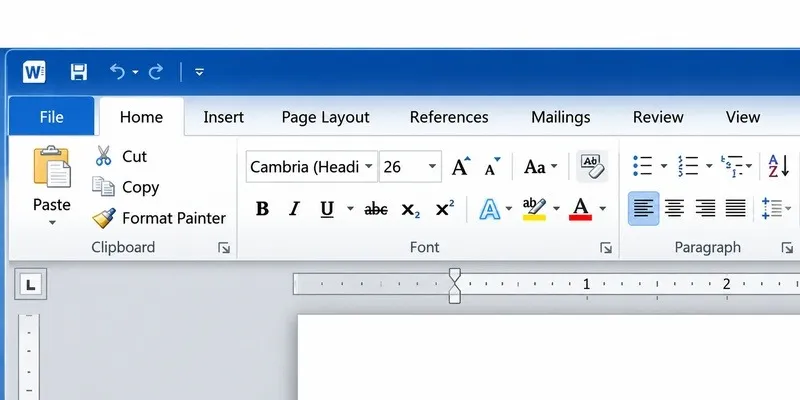The height and width of the screenshot is (400, 800).
Task: Click the Cut button
Action: point(121,156)
